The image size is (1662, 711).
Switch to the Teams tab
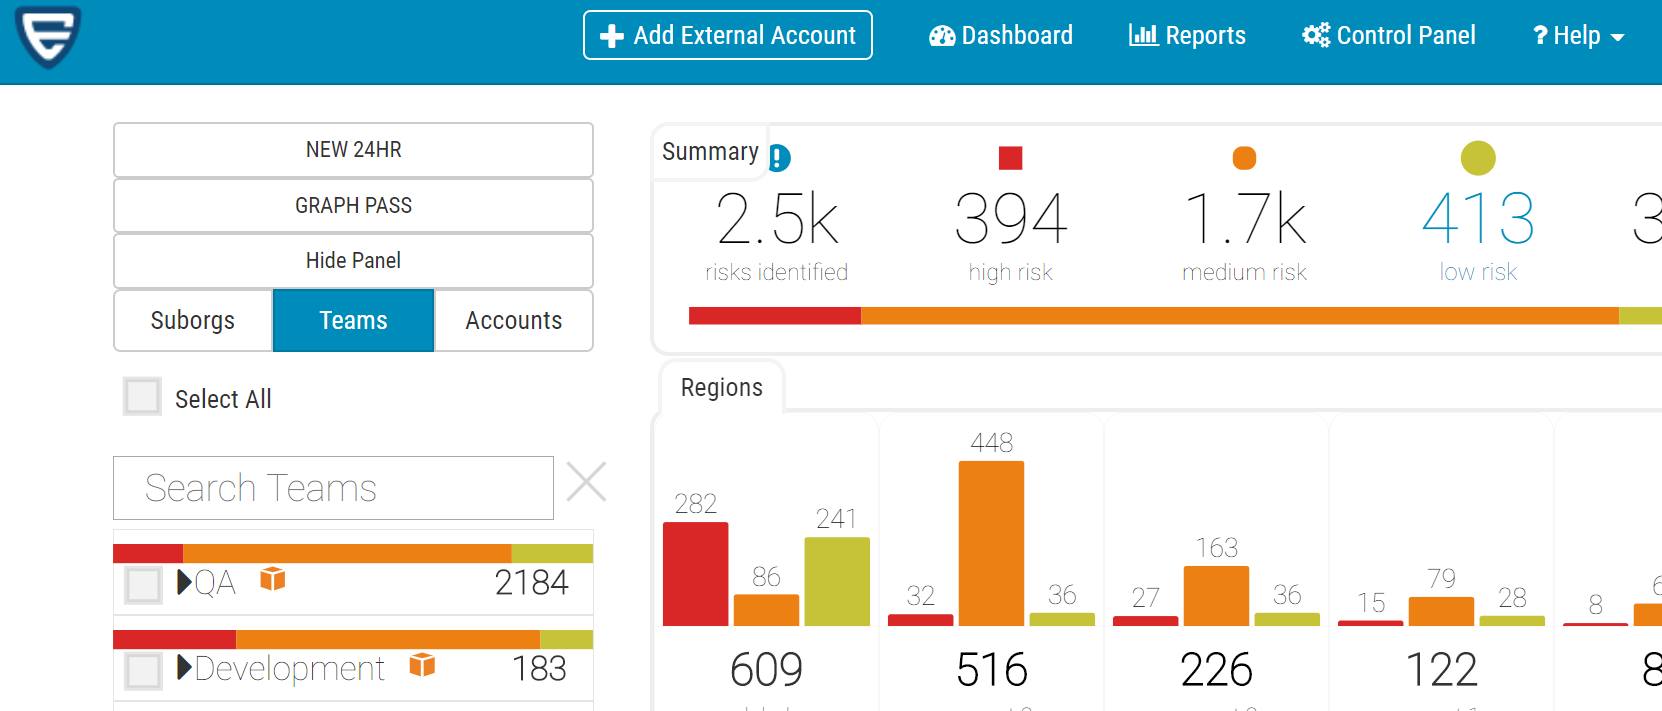coord(353,320)
